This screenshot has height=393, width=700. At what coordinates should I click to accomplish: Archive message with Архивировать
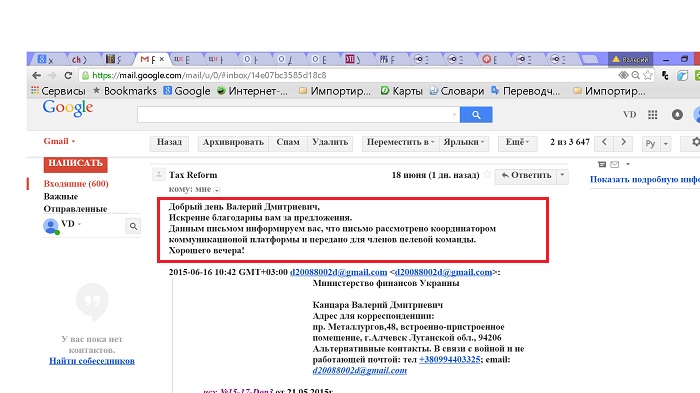coord(233,142)
